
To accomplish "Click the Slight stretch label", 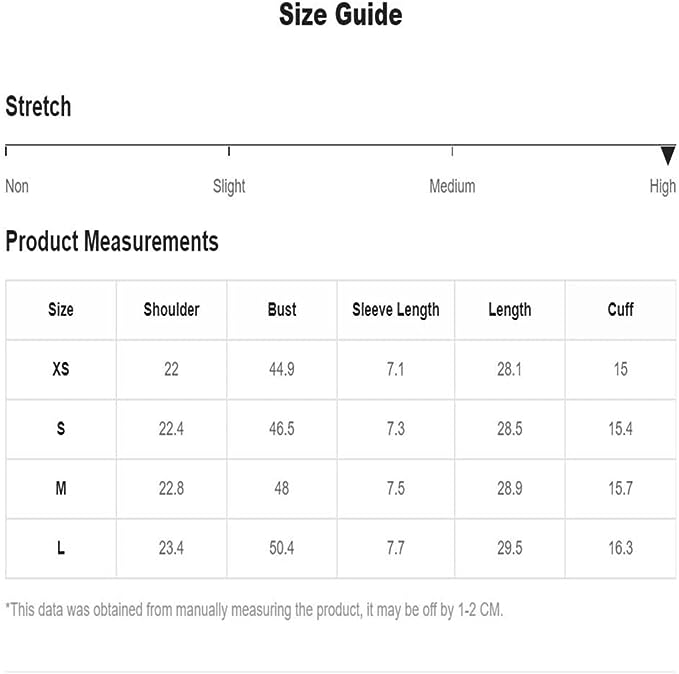I will [229, 186].
